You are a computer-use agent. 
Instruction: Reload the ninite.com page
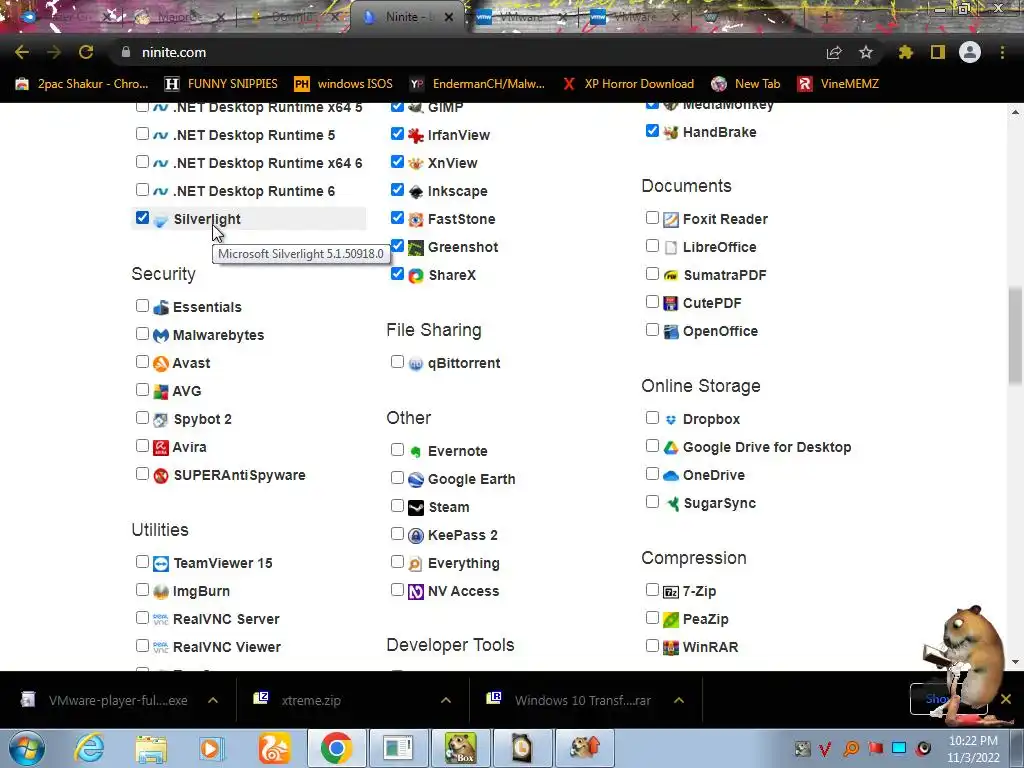(x=86, y=52)
